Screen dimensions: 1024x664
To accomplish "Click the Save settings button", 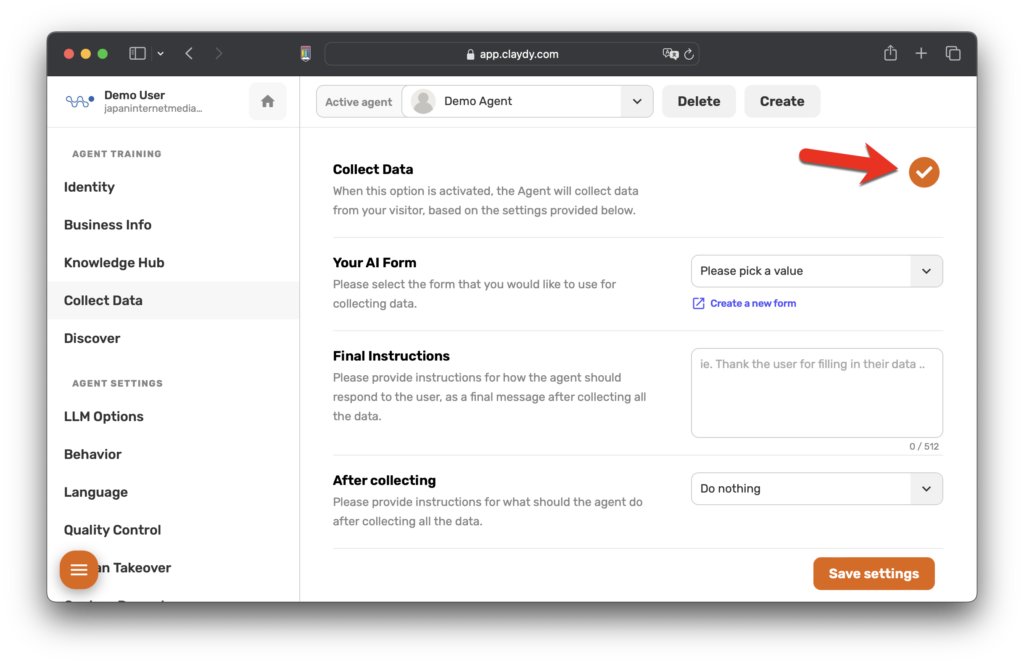I will 873,574.
